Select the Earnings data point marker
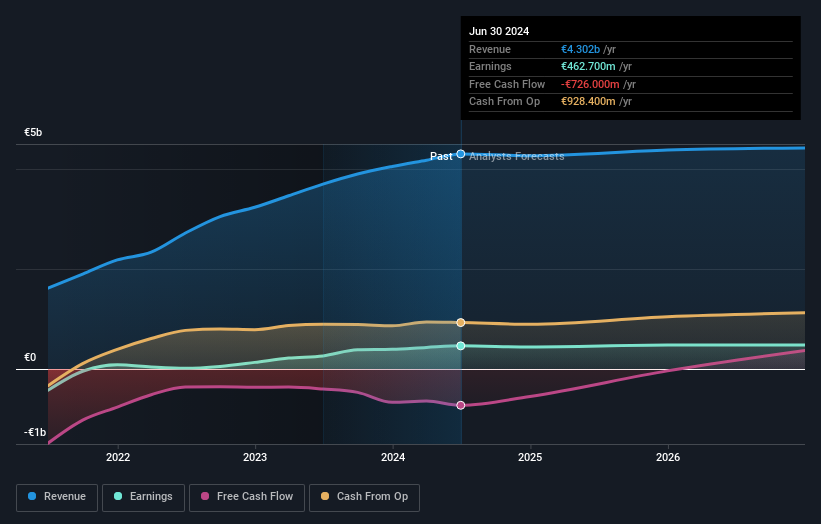 [x=461, y=345]
